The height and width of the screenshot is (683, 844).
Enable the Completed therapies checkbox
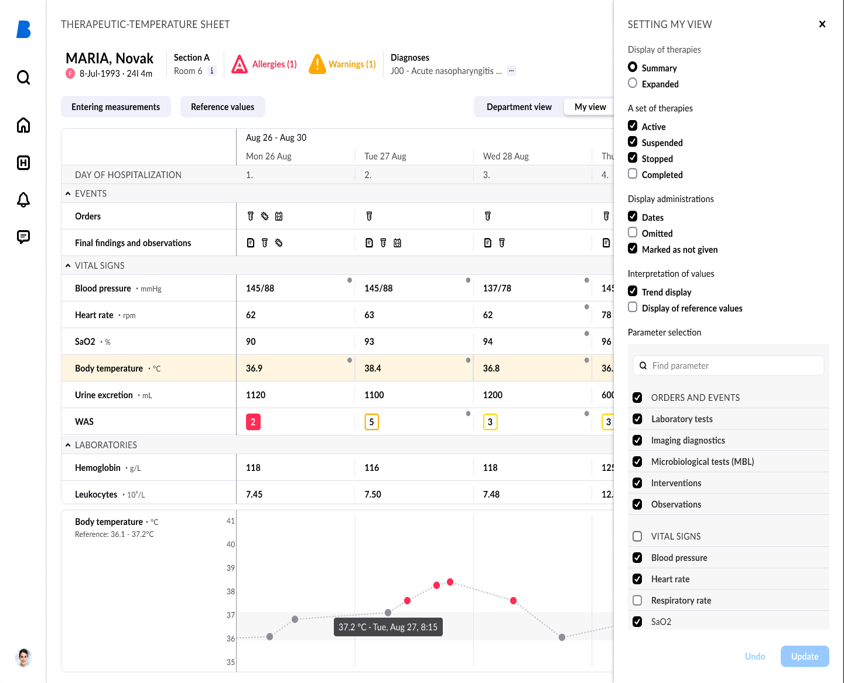coord(633,174)
